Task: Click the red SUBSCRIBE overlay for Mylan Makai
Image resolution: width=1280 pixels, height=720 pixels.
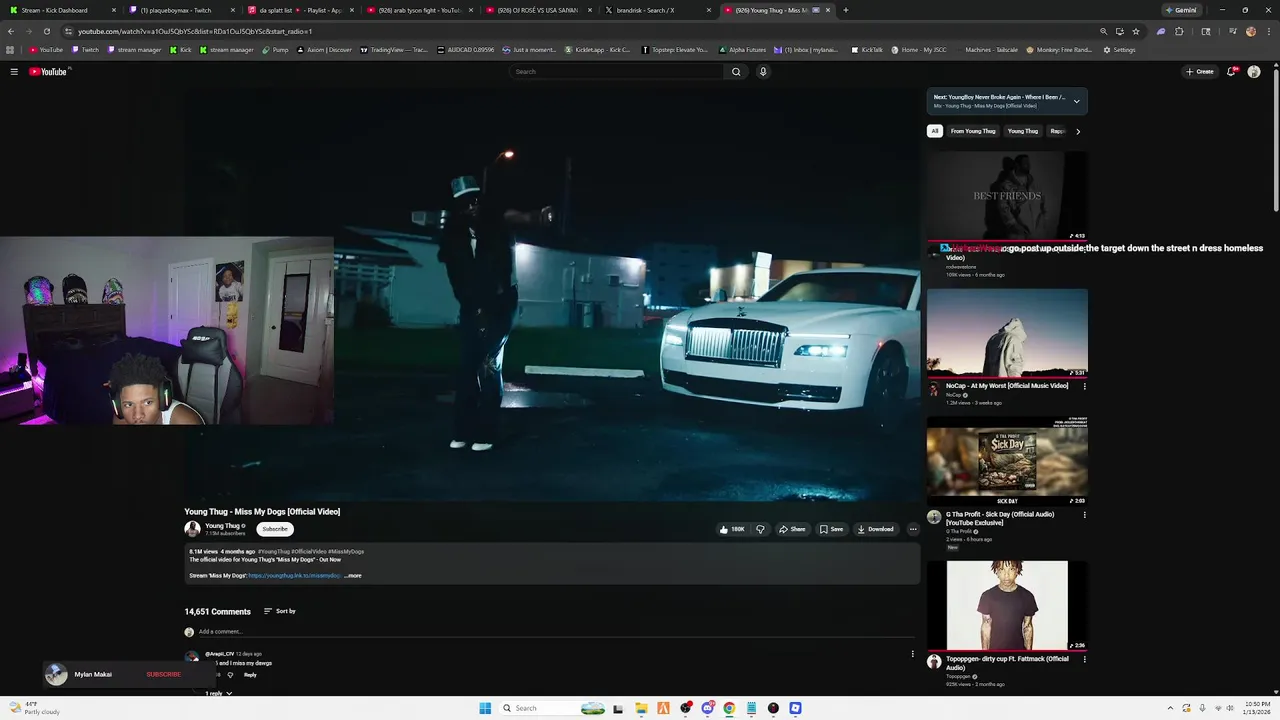Action: click(164, 674)
